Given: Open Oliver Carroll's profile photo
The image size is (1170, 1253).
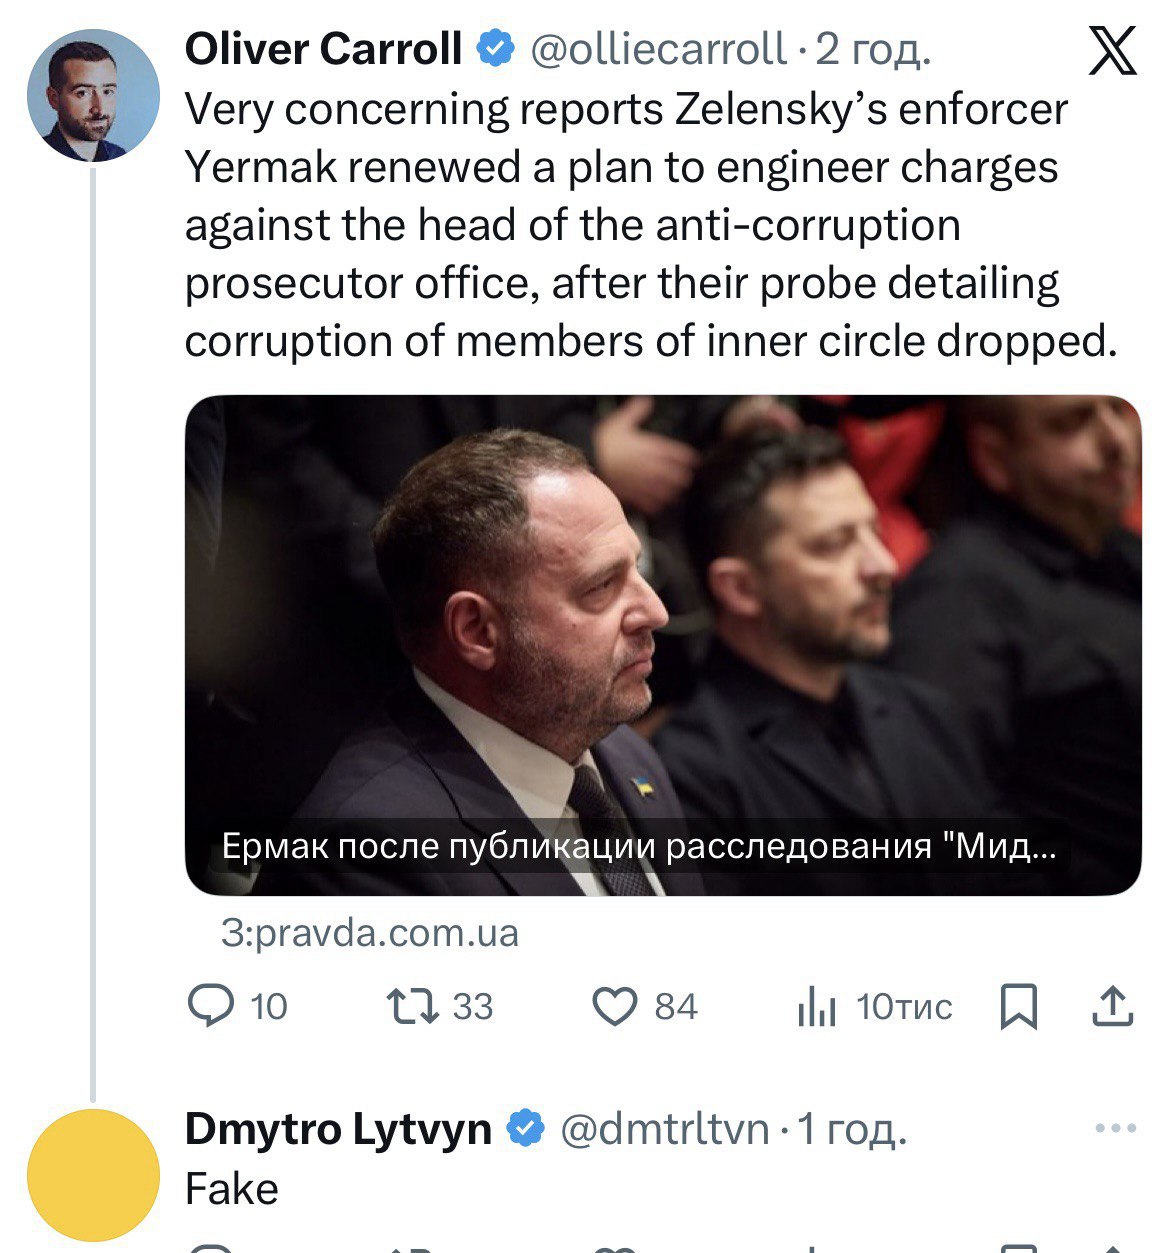Looking at the screenshot, I should (93, 96).
